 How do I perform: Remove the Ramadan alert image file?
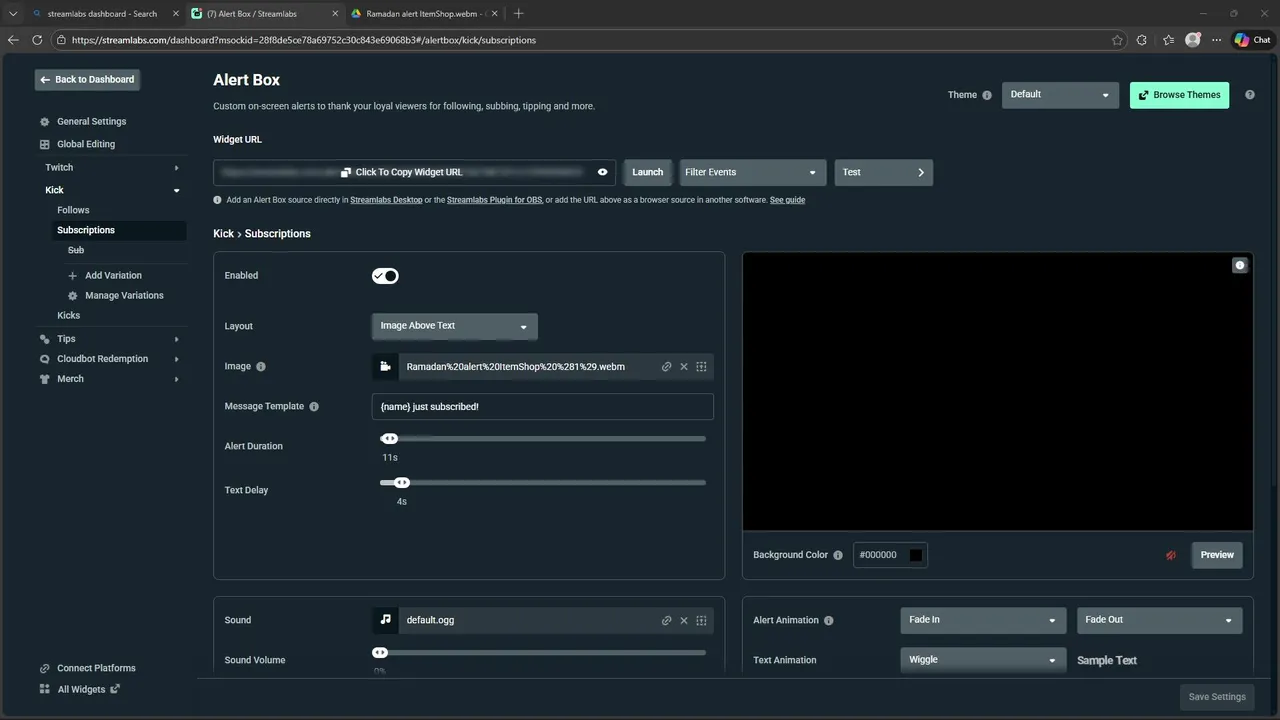684,367
